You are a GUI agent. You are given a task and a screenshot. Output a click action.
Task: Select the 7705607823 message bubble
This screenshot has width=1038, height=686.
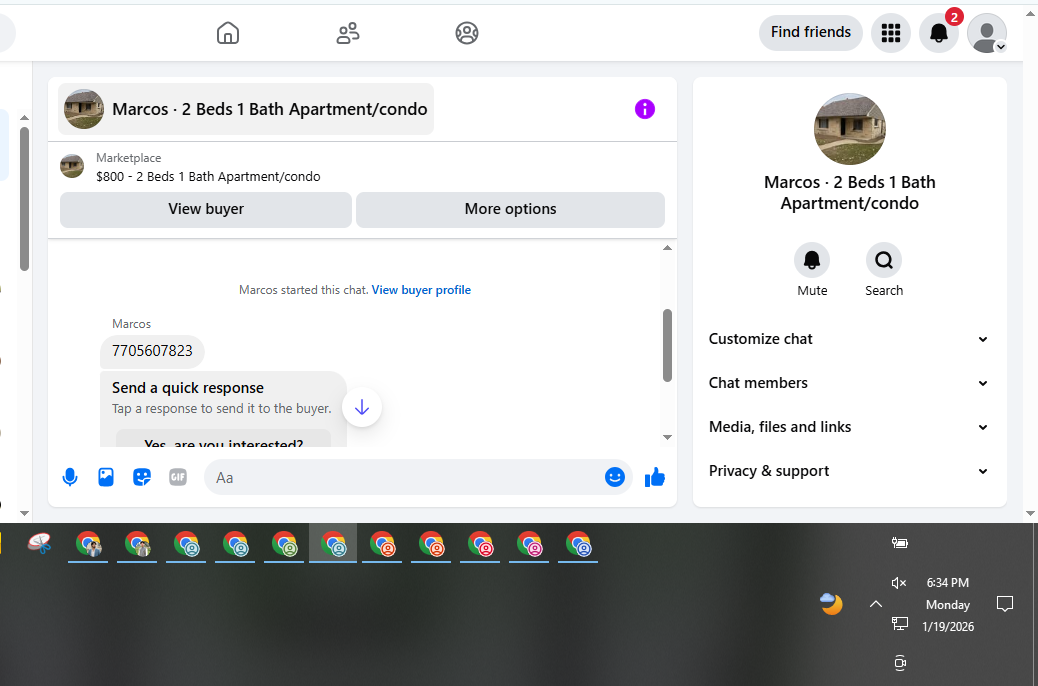(152, 351)
